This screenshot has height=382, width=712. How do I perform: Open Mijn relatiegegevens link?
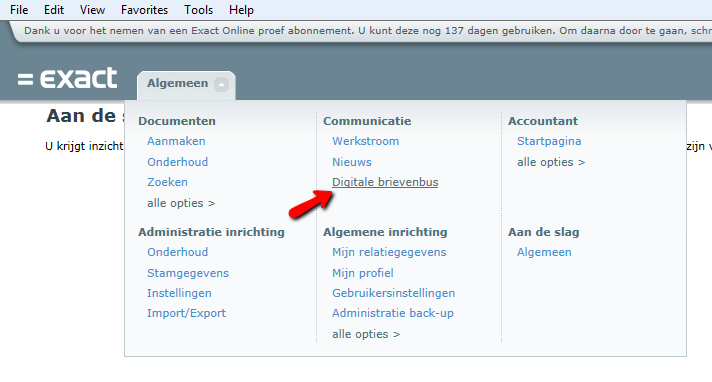389,252
